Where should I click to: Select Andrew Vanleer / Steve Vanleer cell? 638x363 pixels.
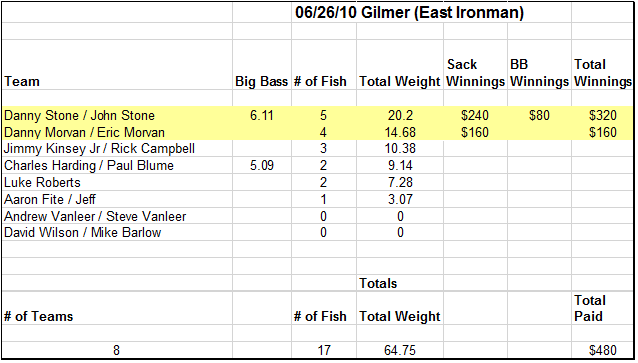pyautogui.click(x=117, y=216)
